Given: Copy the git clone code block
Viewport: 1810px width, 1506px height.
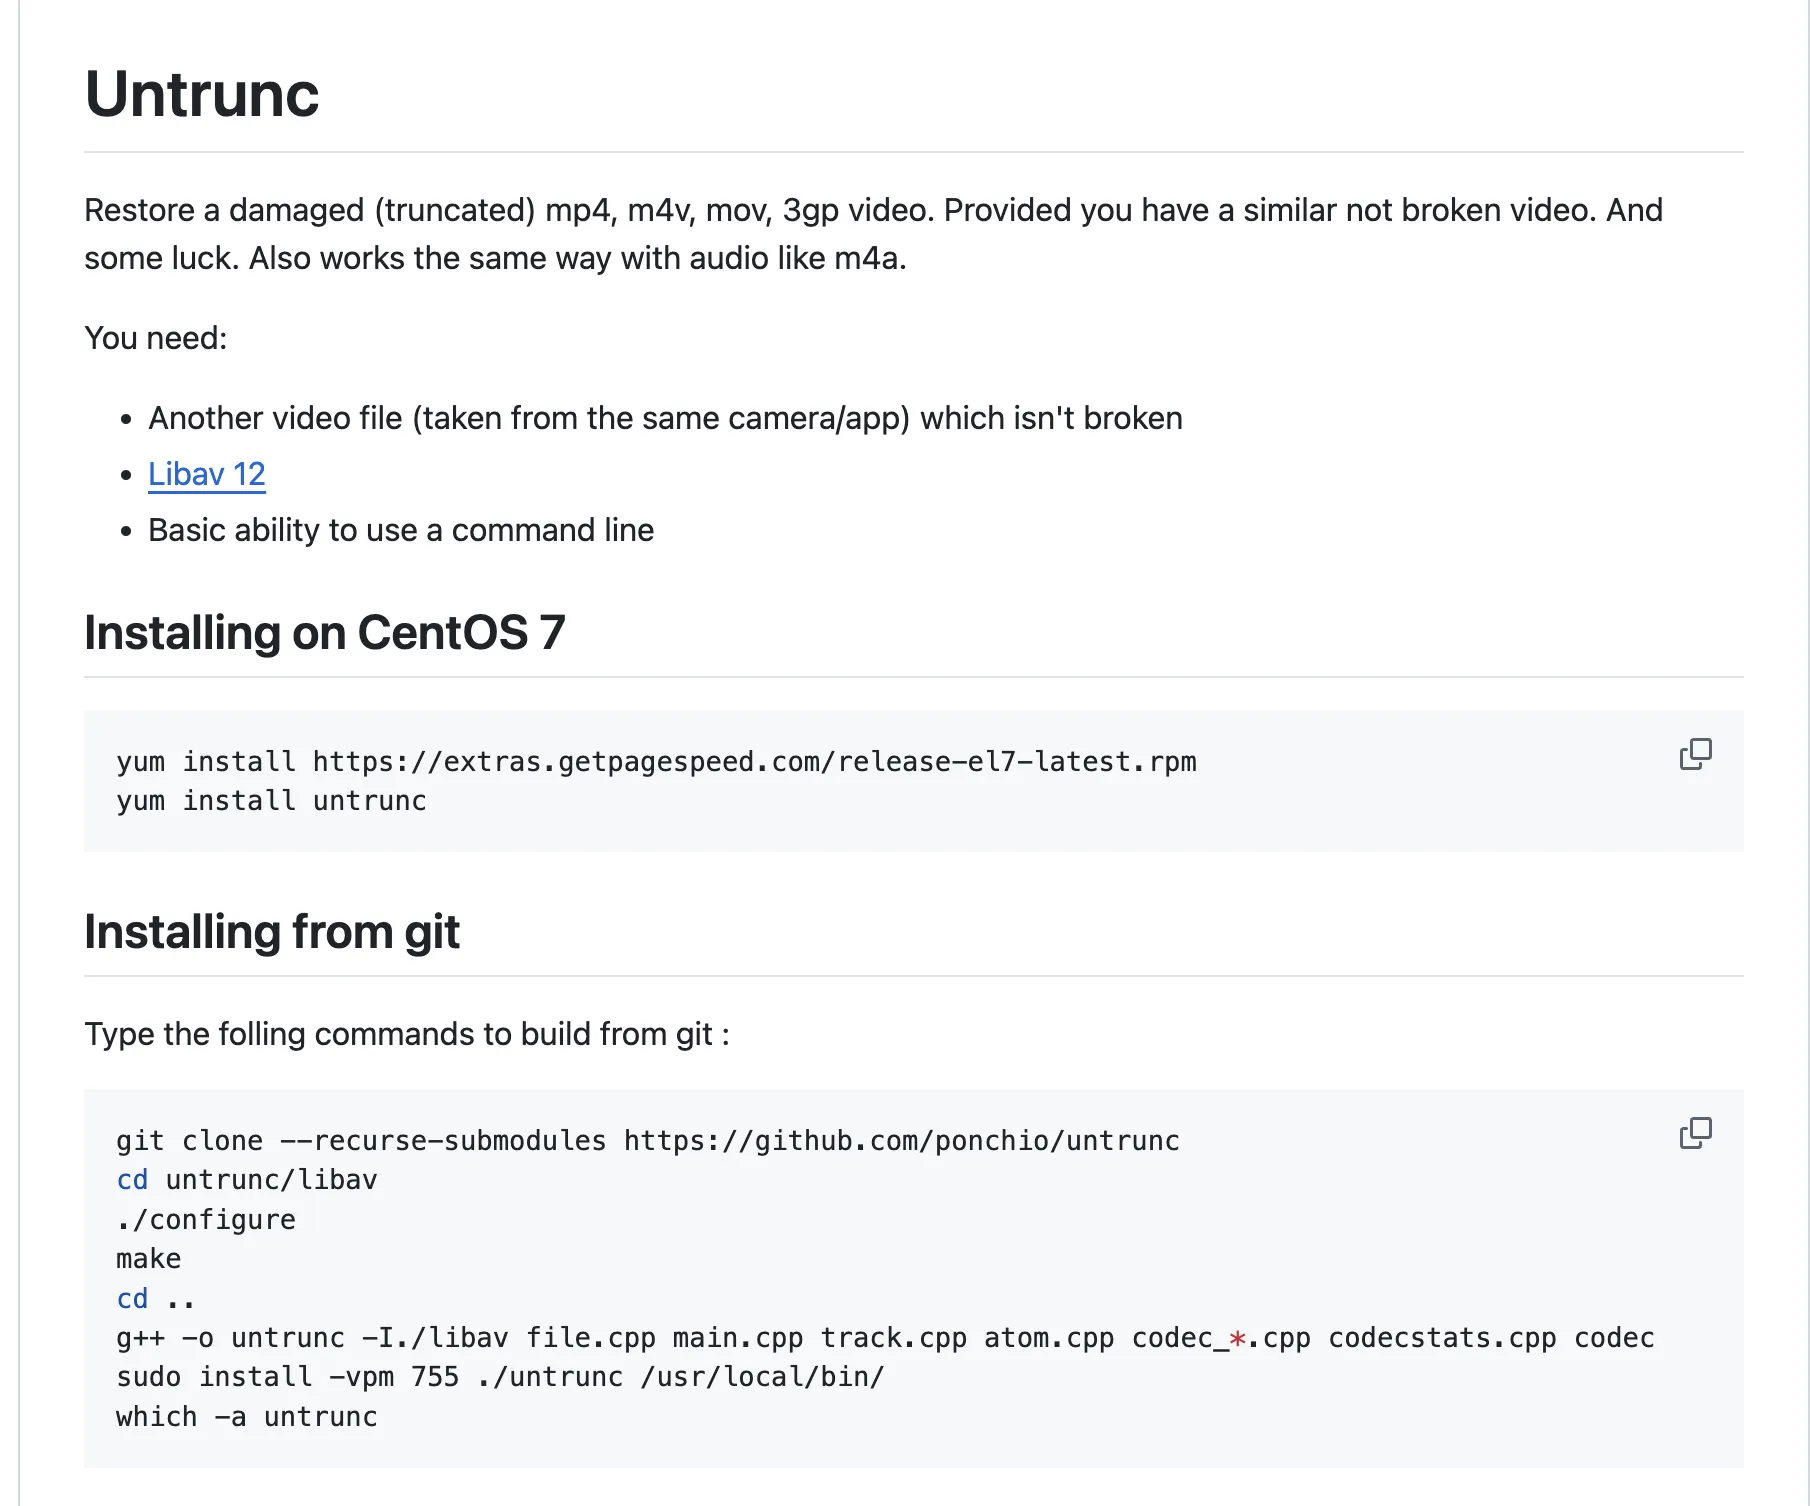Looking at the screenshot, I should tap(1695, 1133).
